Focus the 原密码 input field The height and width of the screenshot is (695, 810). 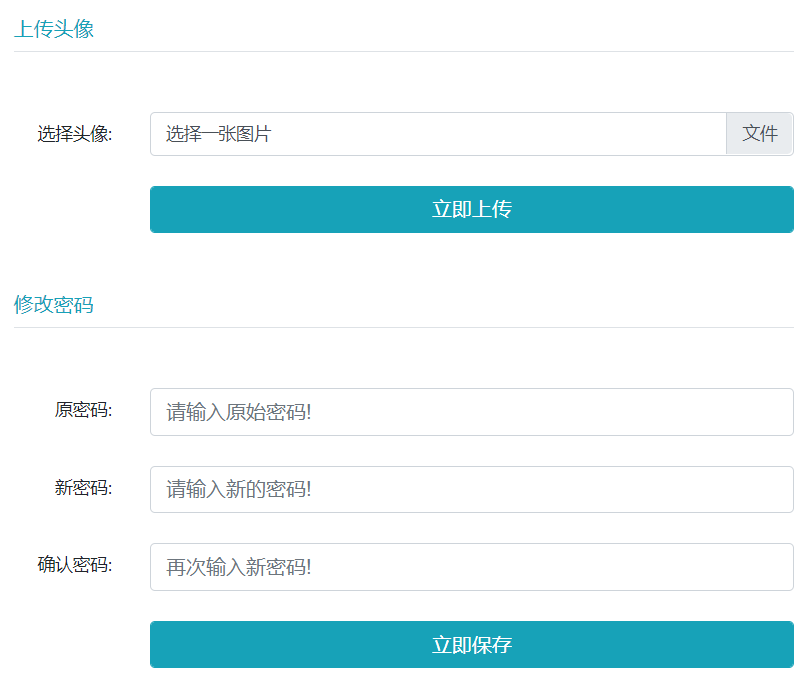pyautogui.click(x=471, y=412)
